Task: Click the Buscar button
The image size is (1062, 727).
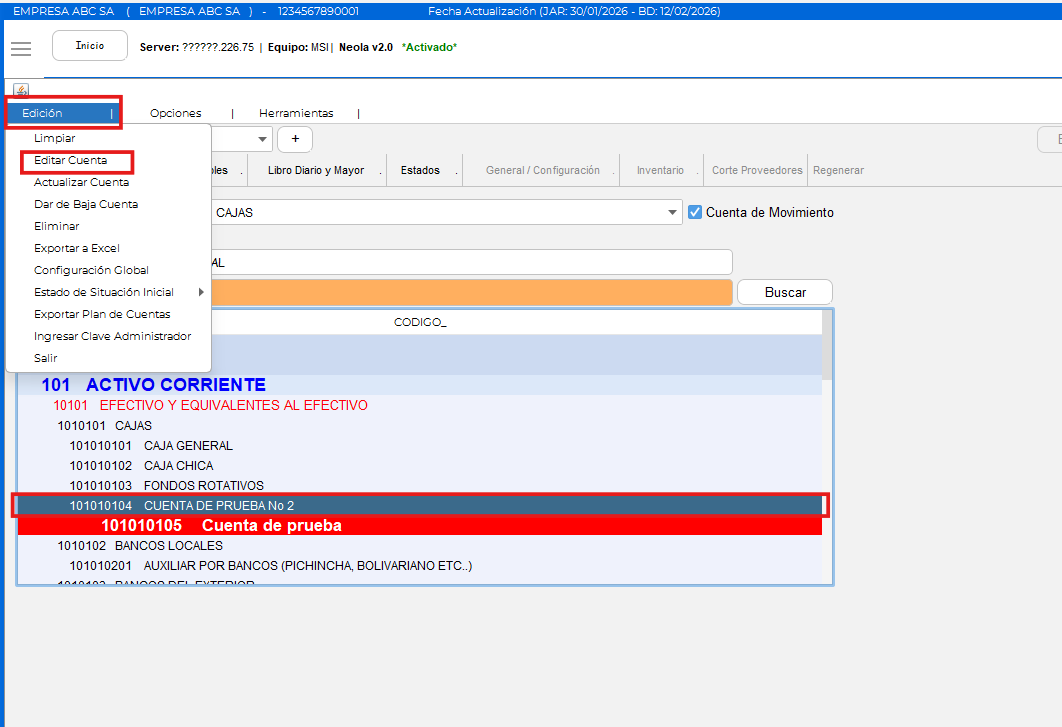Action: (785, 292)
